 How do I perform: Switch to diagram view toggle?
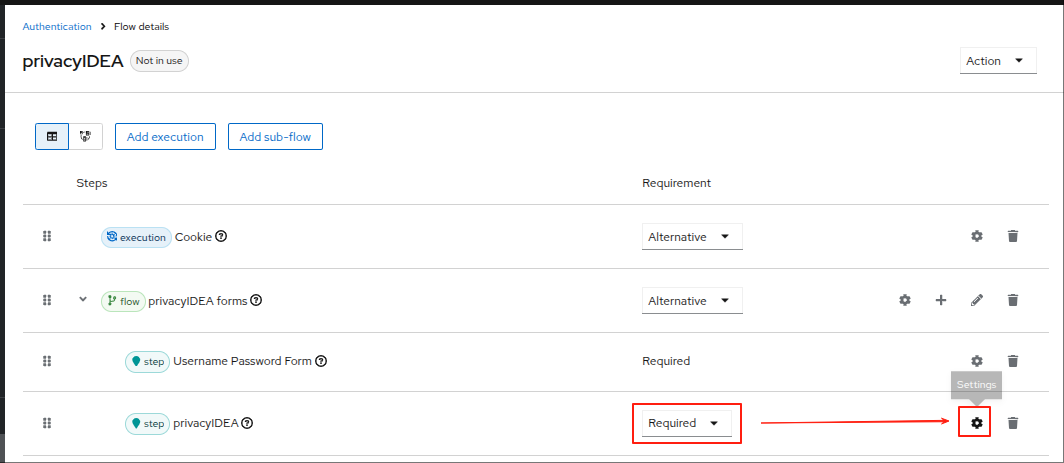(86, 136)
